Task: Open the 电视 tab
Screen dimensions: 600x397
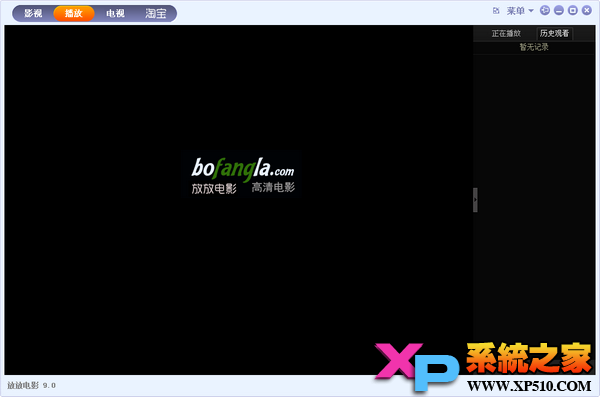Action: point(115,13)
